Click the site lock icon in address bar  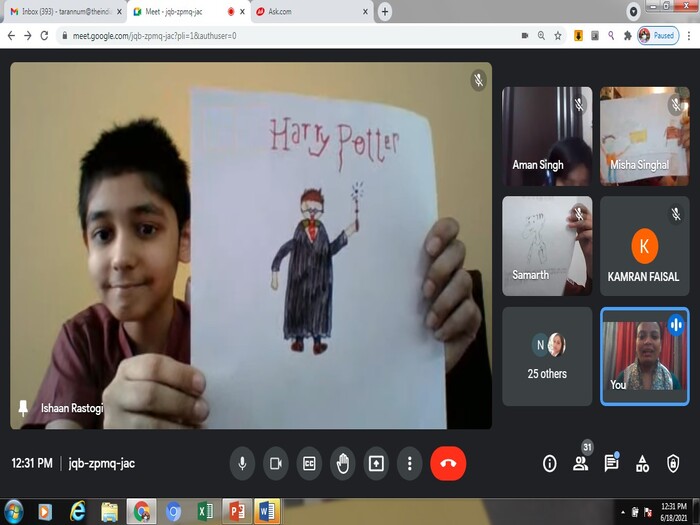click(x=65, y=36)
